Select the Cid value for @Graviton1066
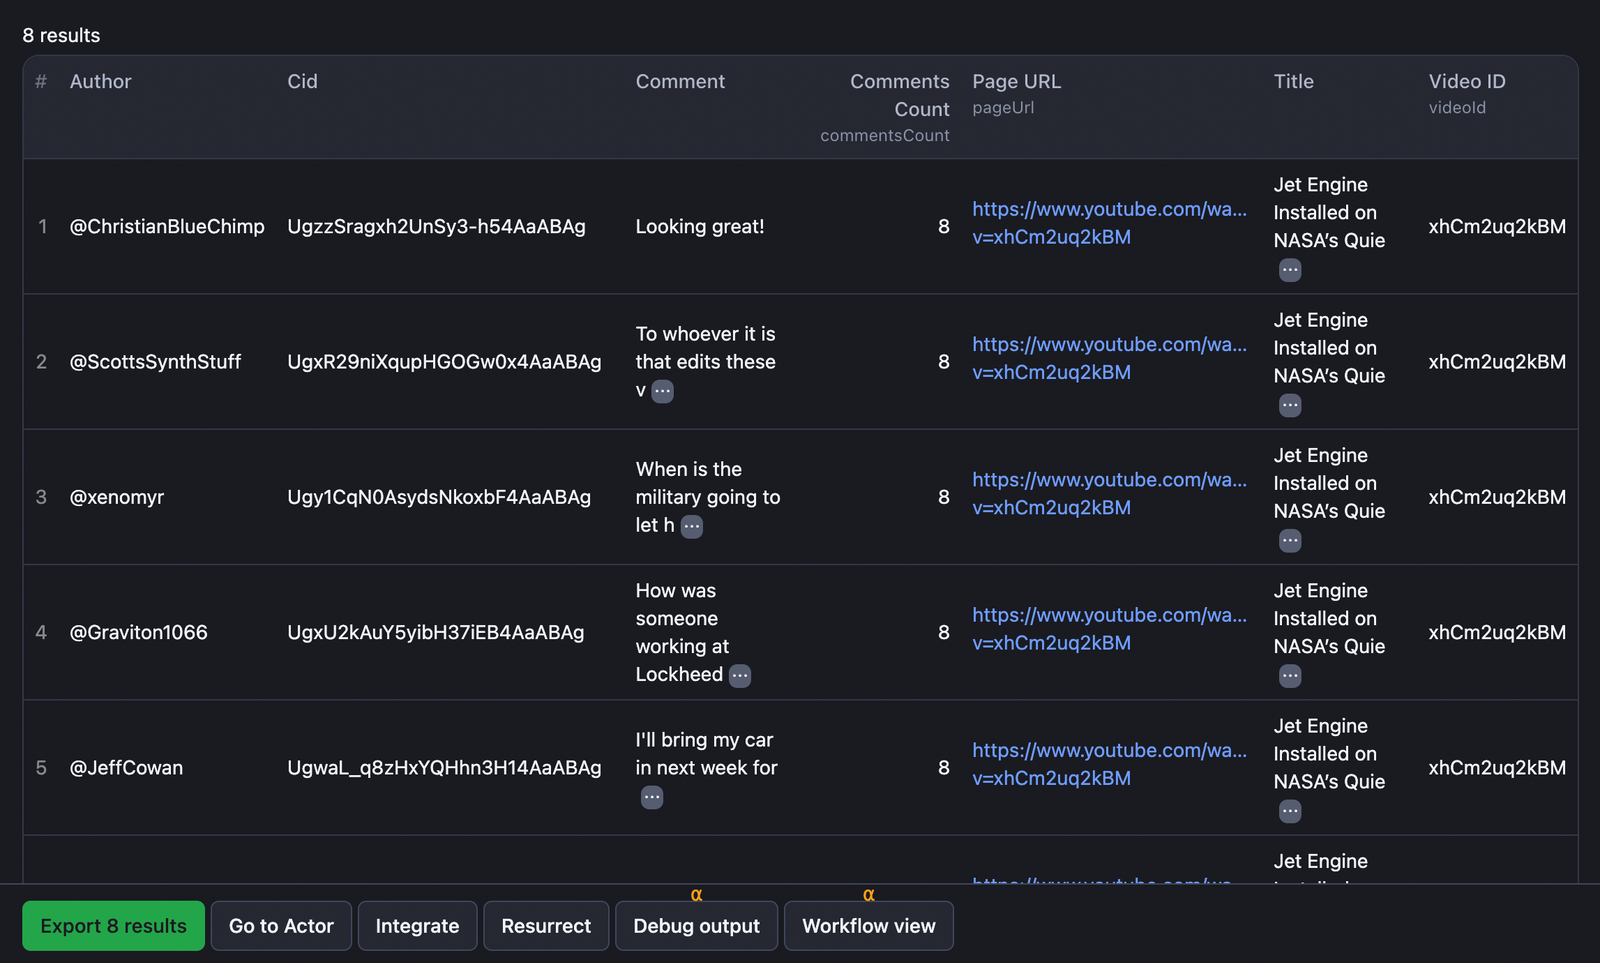1600x963 pixels. (x=435, y=632)
